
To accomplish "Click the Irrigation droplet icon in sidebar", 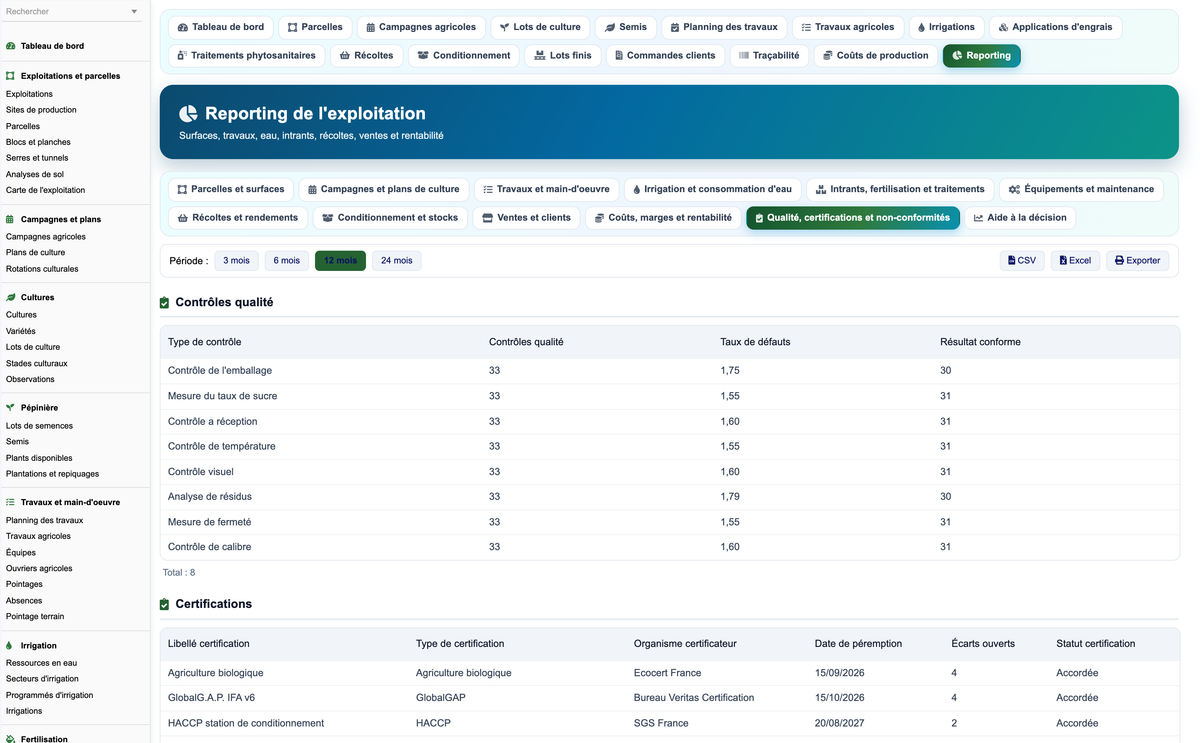I will point(10,646).
